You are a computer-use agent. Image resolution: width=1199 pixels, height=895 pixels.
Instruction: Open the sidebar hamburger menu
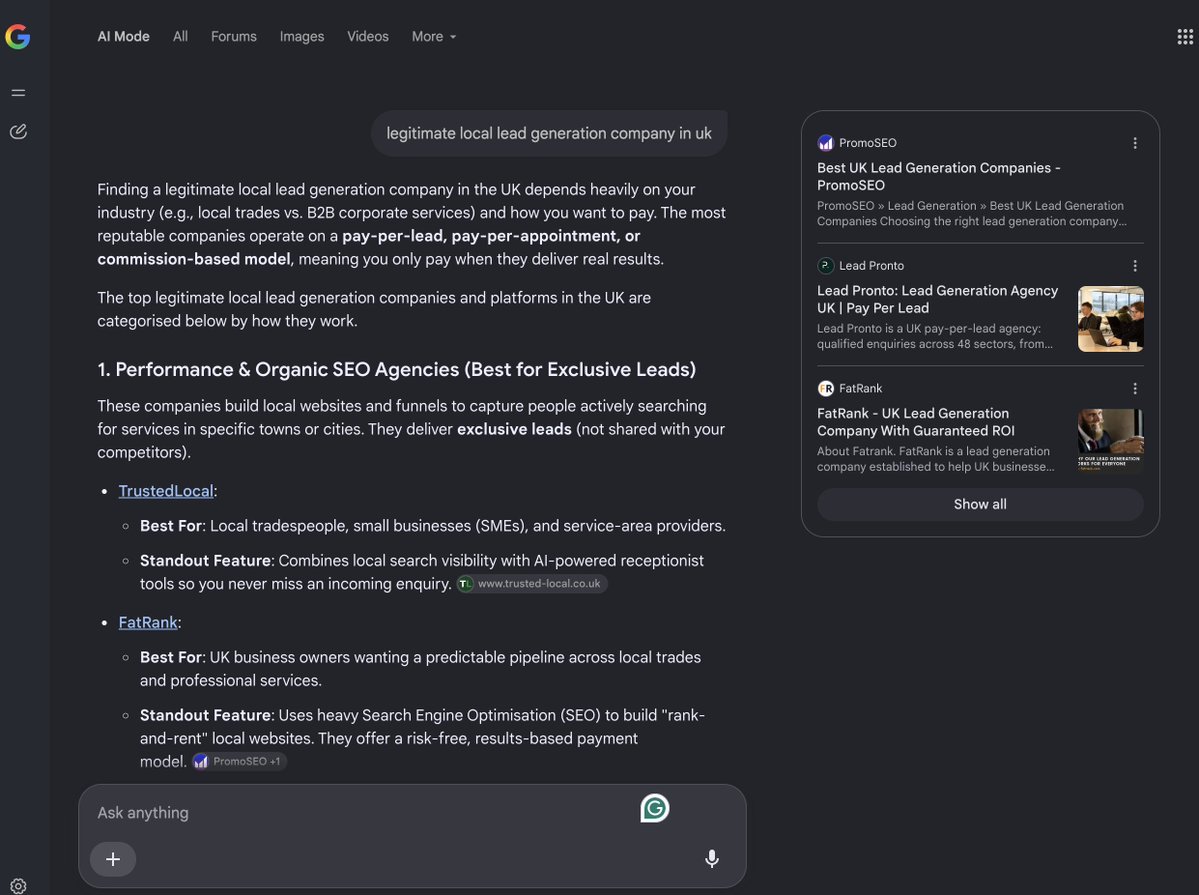18,93
